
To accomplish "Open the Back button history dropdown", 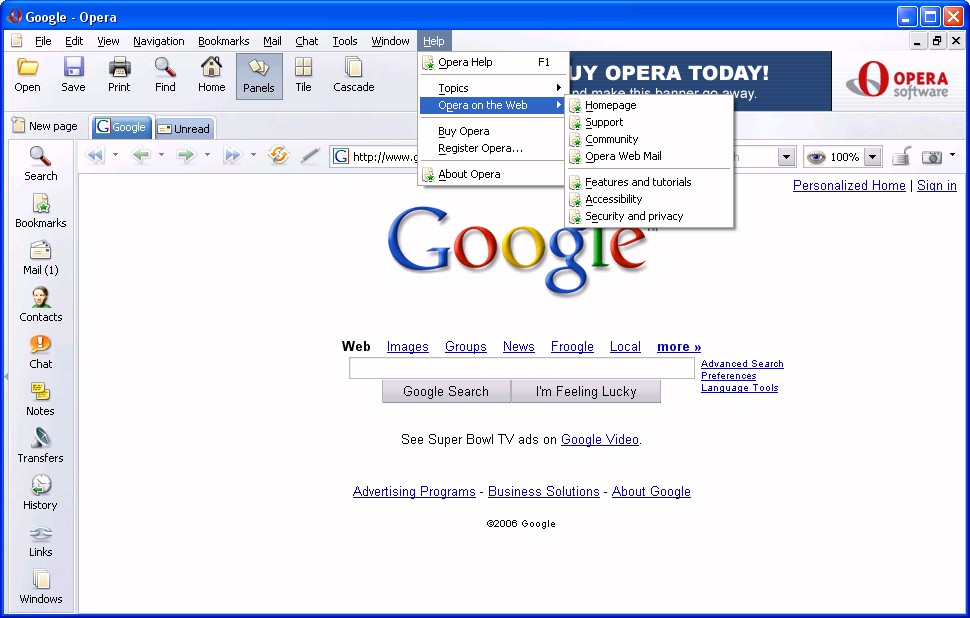I will pos(161,155).
